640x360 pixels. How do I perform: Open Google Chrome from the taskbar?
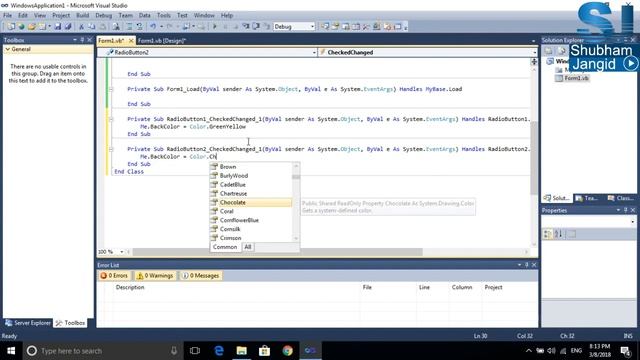coord(287,351)
